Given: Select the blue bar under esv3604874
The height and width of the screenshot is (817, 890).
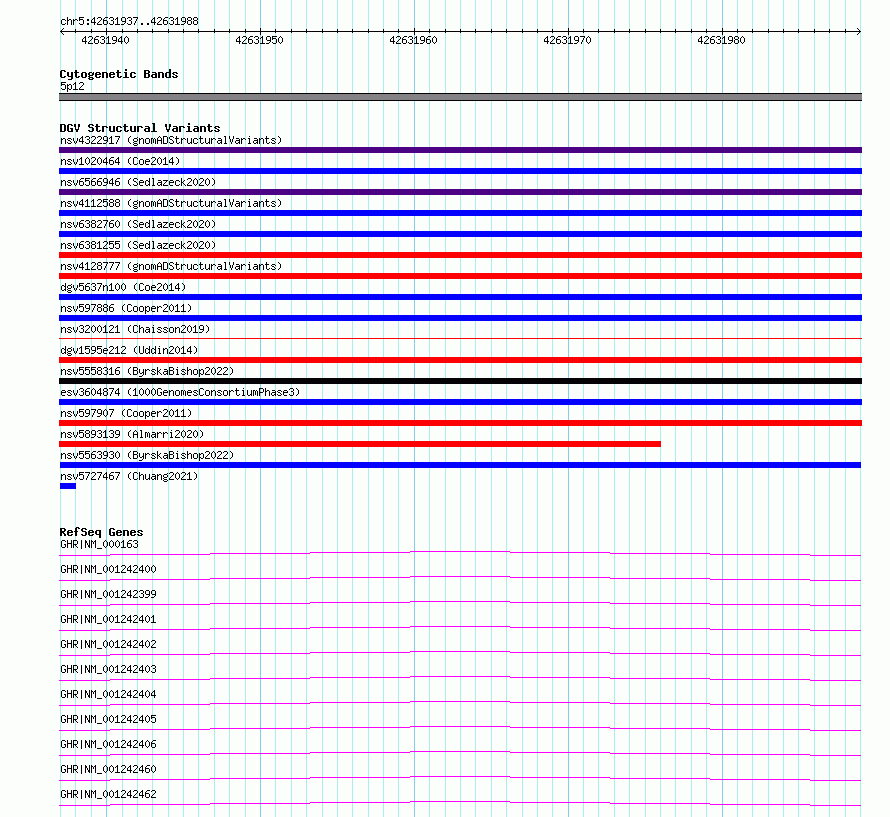Looking at the screenshot, I should 460,402.
